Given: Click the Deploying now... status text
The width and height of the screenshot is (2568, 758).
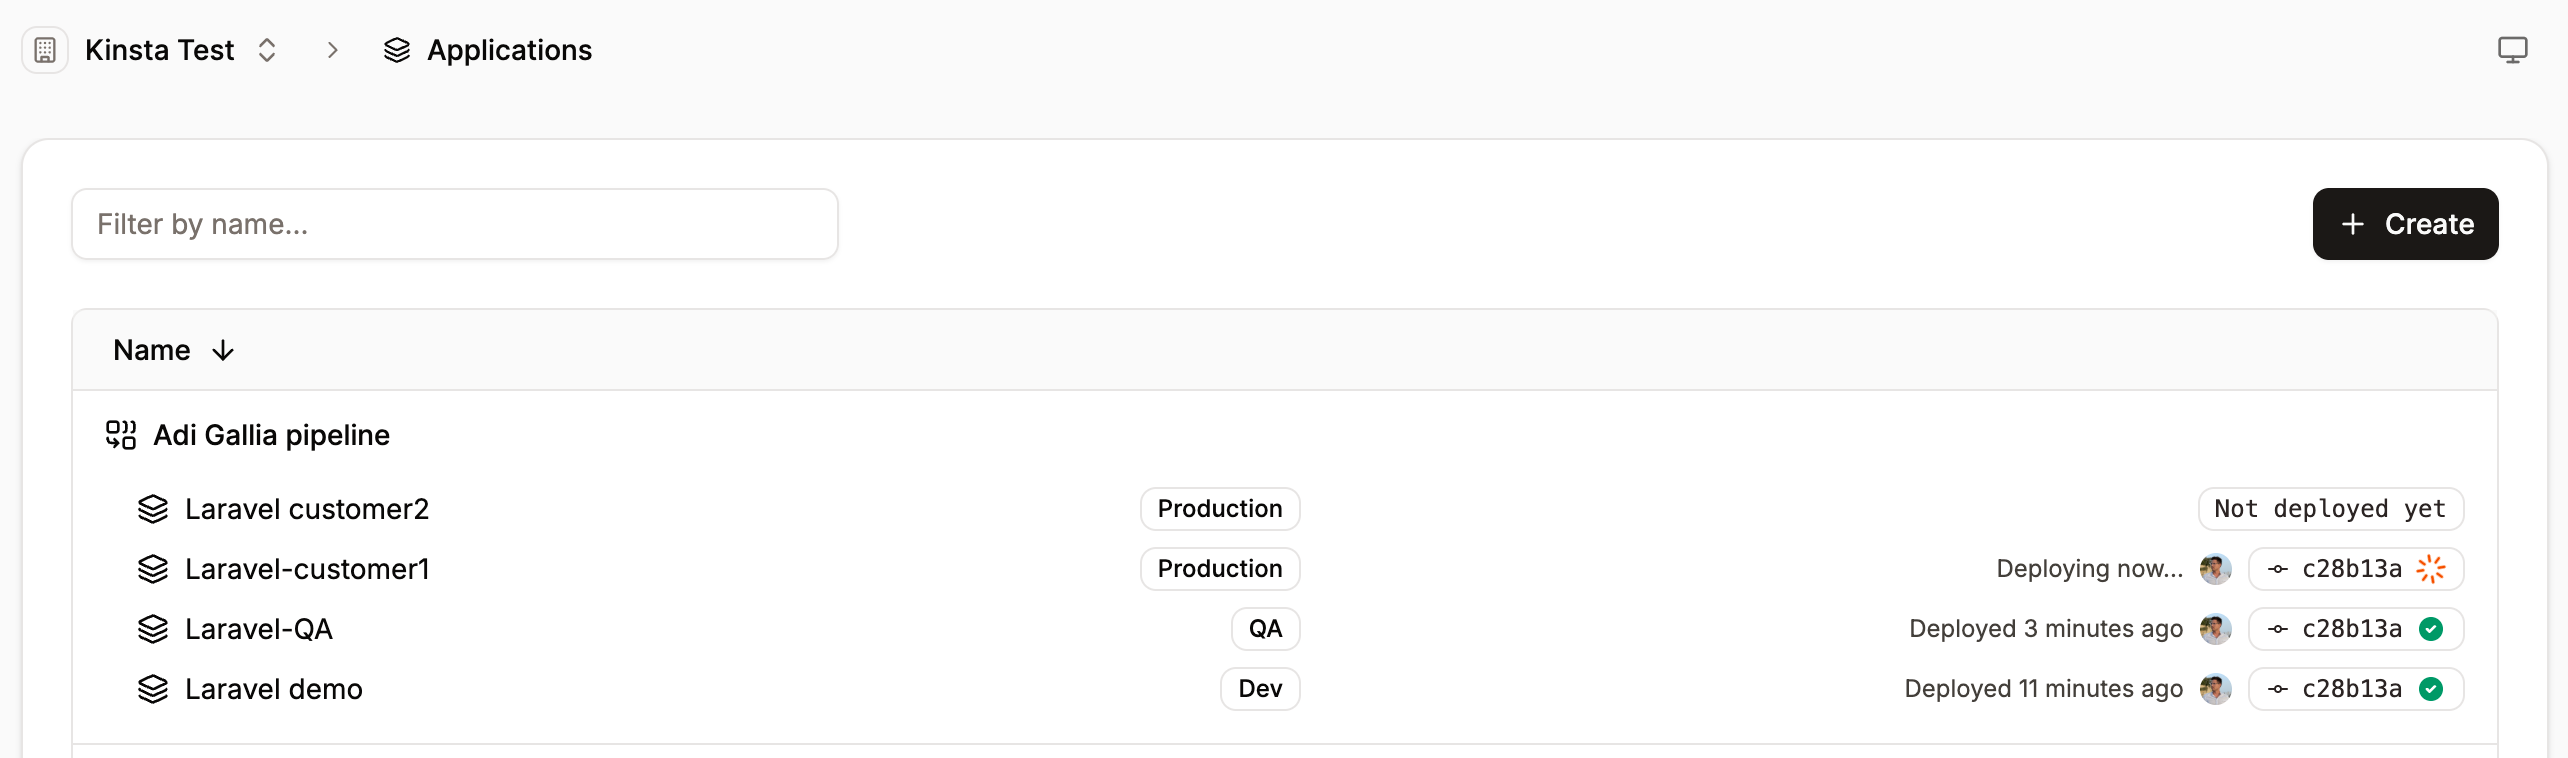Looking at the screenshot, I should 2090,569.
